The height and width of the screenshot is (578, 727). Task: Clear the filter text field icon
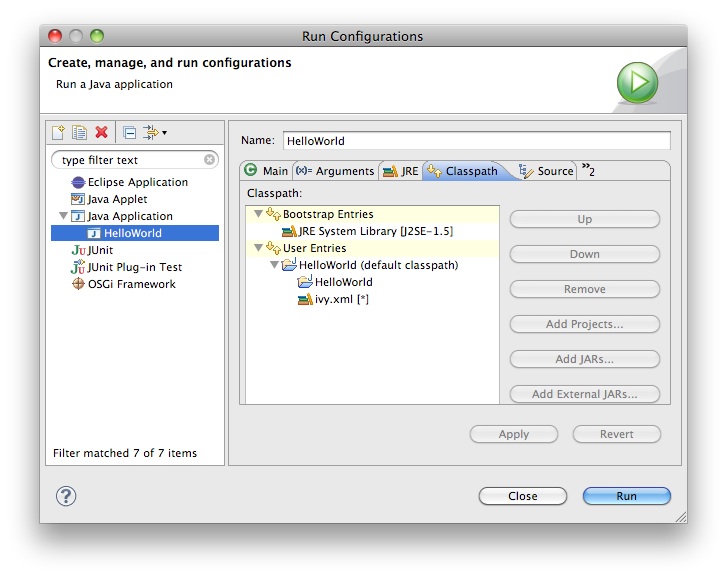tap(210, 160)
